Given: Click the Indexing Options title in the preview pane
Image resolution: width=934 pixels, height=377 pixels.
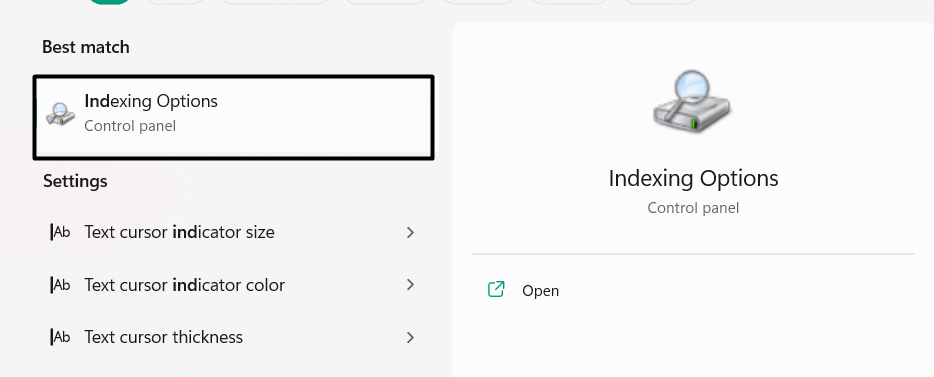Looking at the screenshot, I should 693,179.
